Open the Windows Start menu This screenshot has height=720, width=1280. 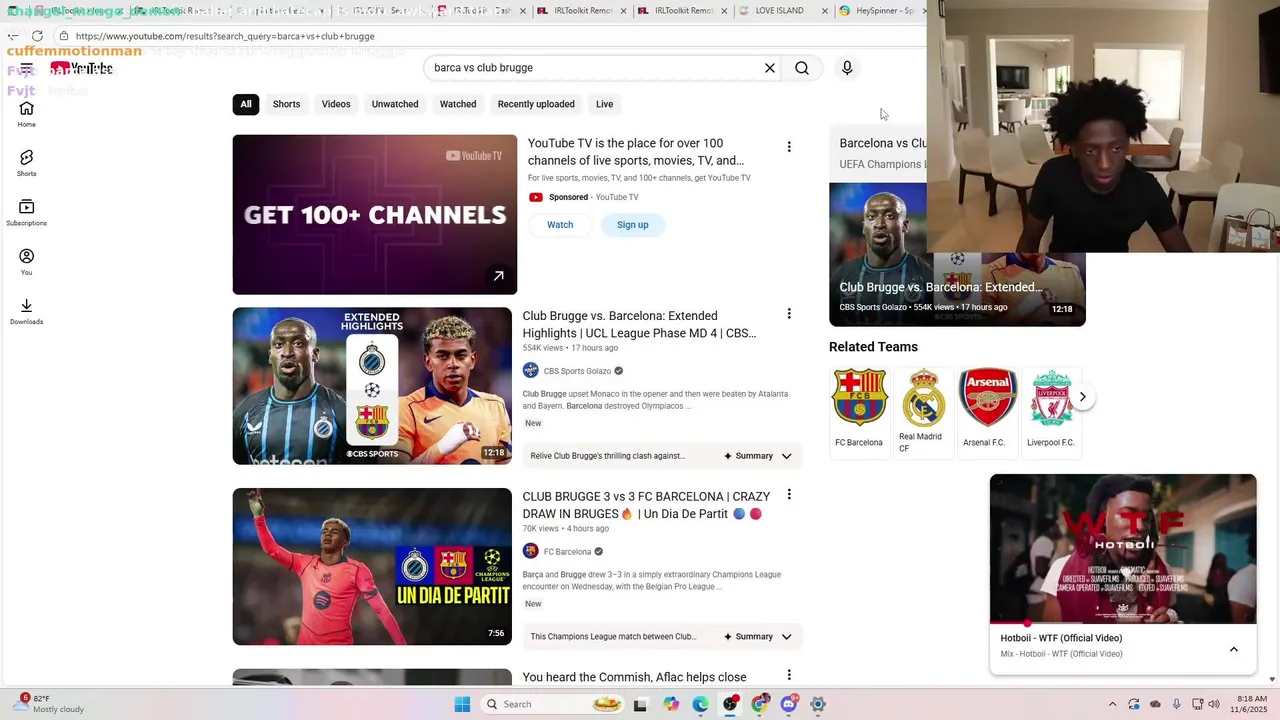click(x=462, y=704)
